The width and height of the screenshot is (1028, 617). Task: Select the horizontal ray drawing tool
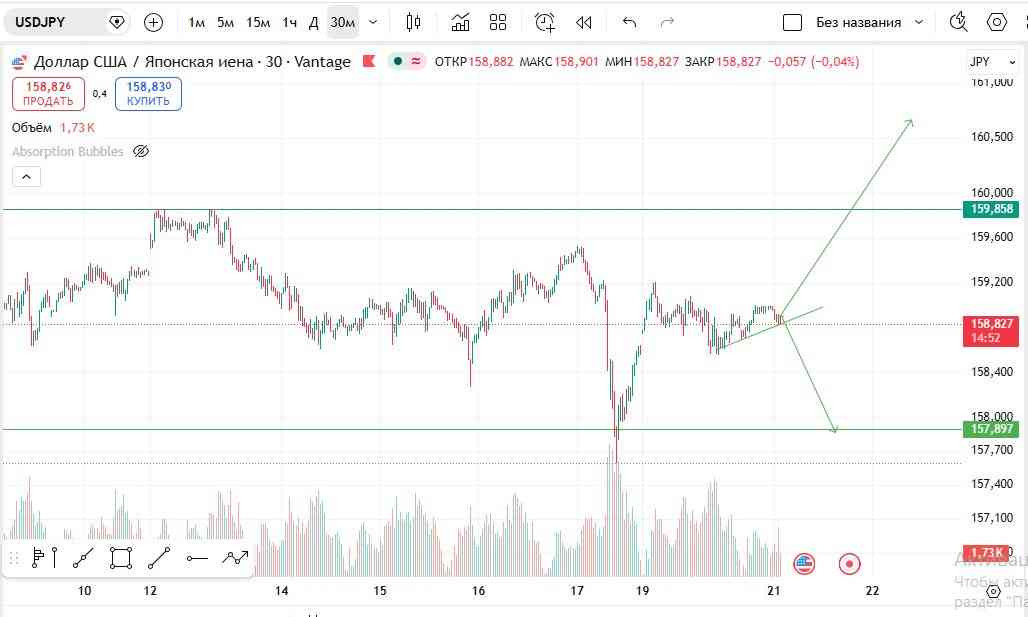click(197, 559)
